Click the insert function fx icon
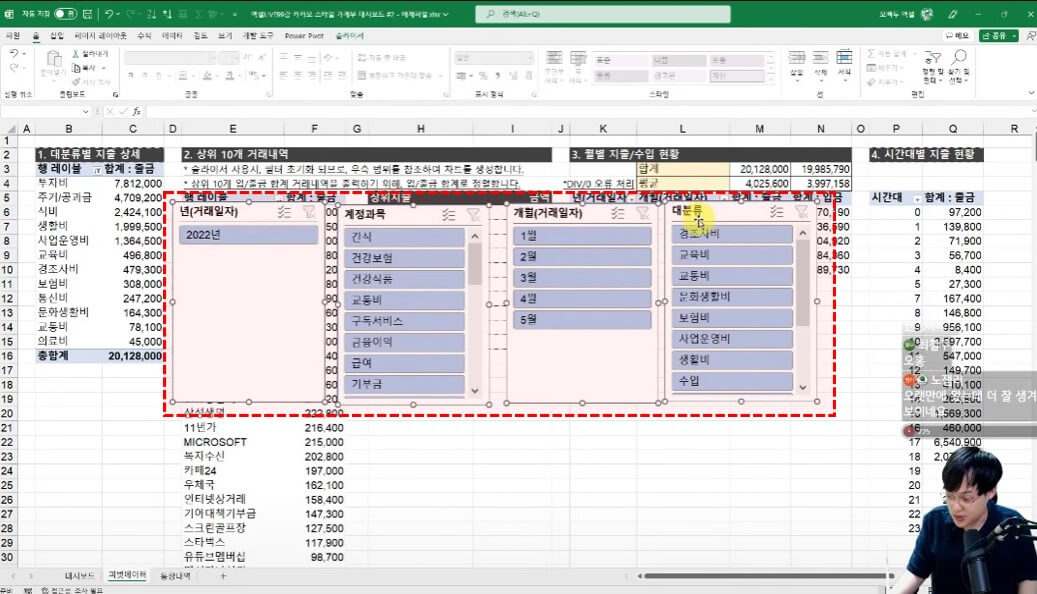This screenshot has height=594, width=1037. click(x=137, y=111)
